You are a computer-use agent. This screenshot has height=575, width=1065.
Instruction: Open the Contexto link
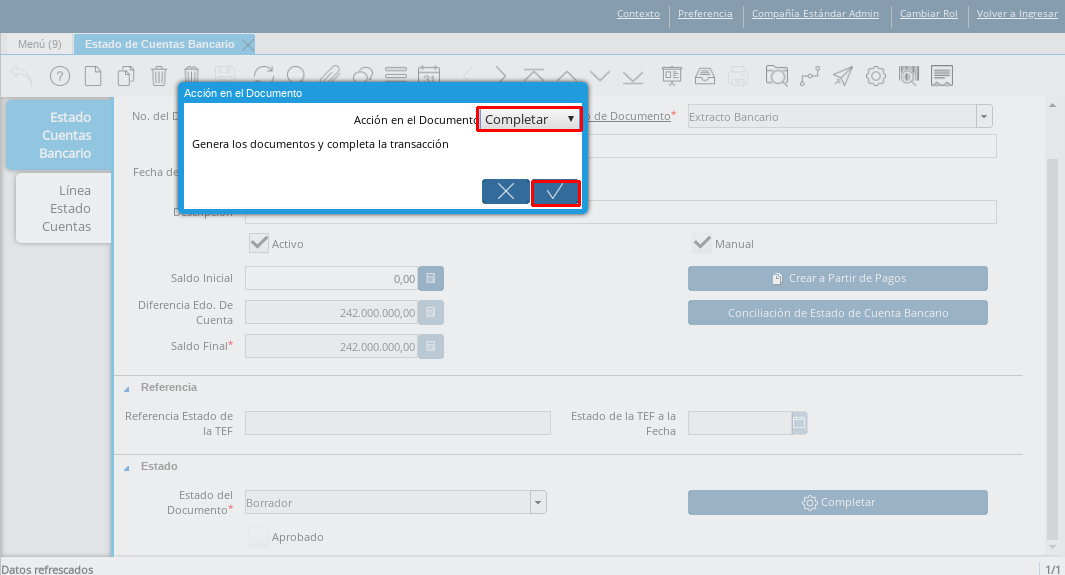point(638,14)
